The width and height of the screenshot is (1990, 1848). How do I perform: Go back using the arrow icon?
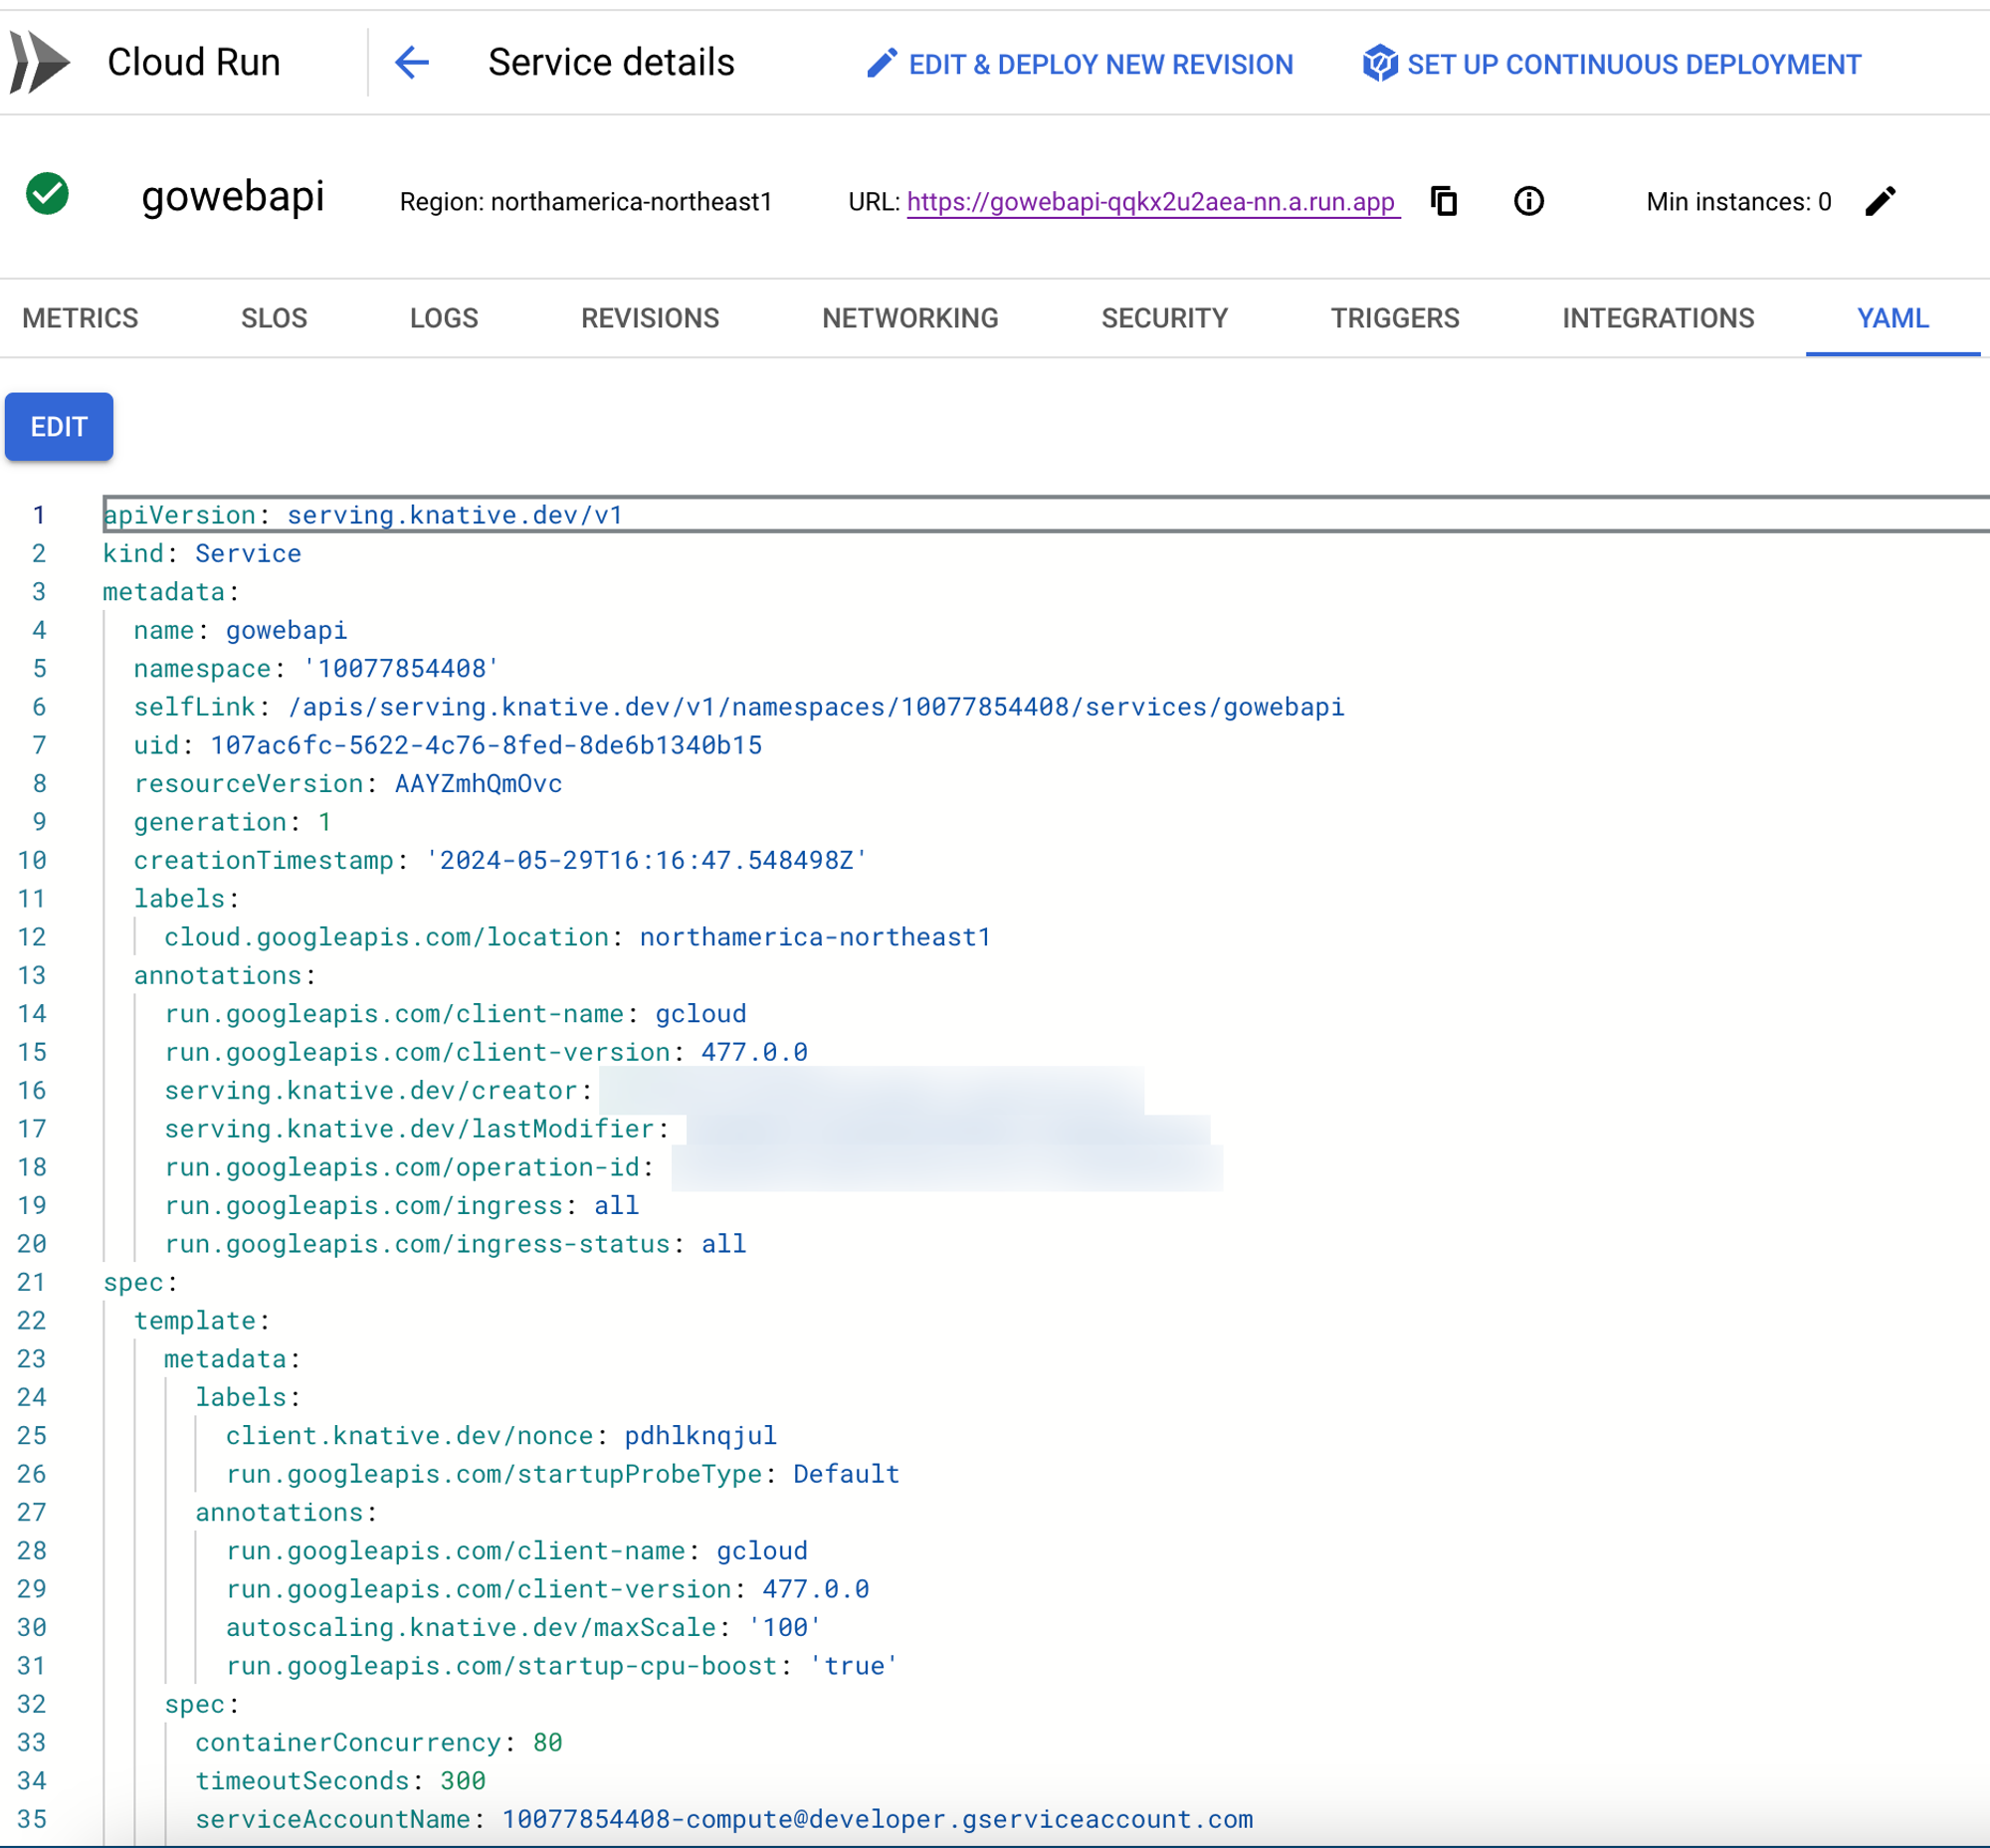(x=412, y=63)
